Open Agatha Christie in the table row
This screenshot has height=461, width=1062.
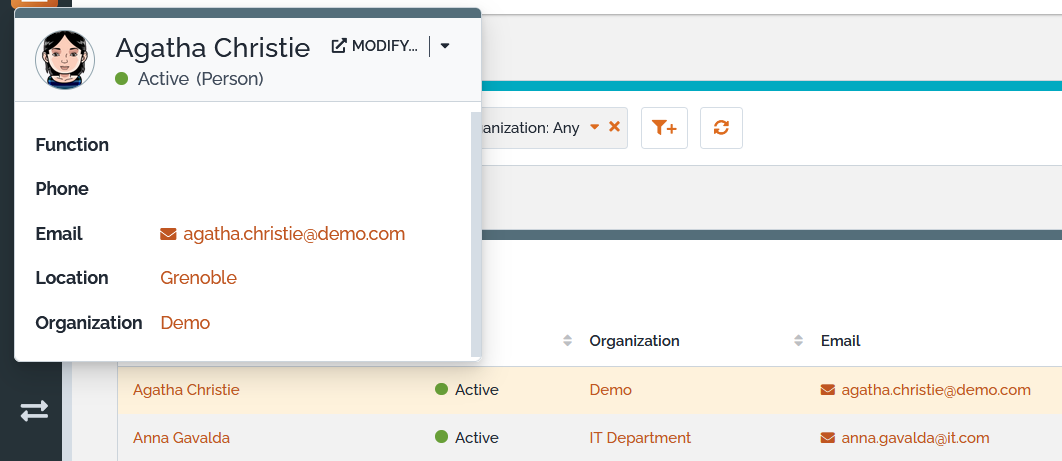coord(186,390)
